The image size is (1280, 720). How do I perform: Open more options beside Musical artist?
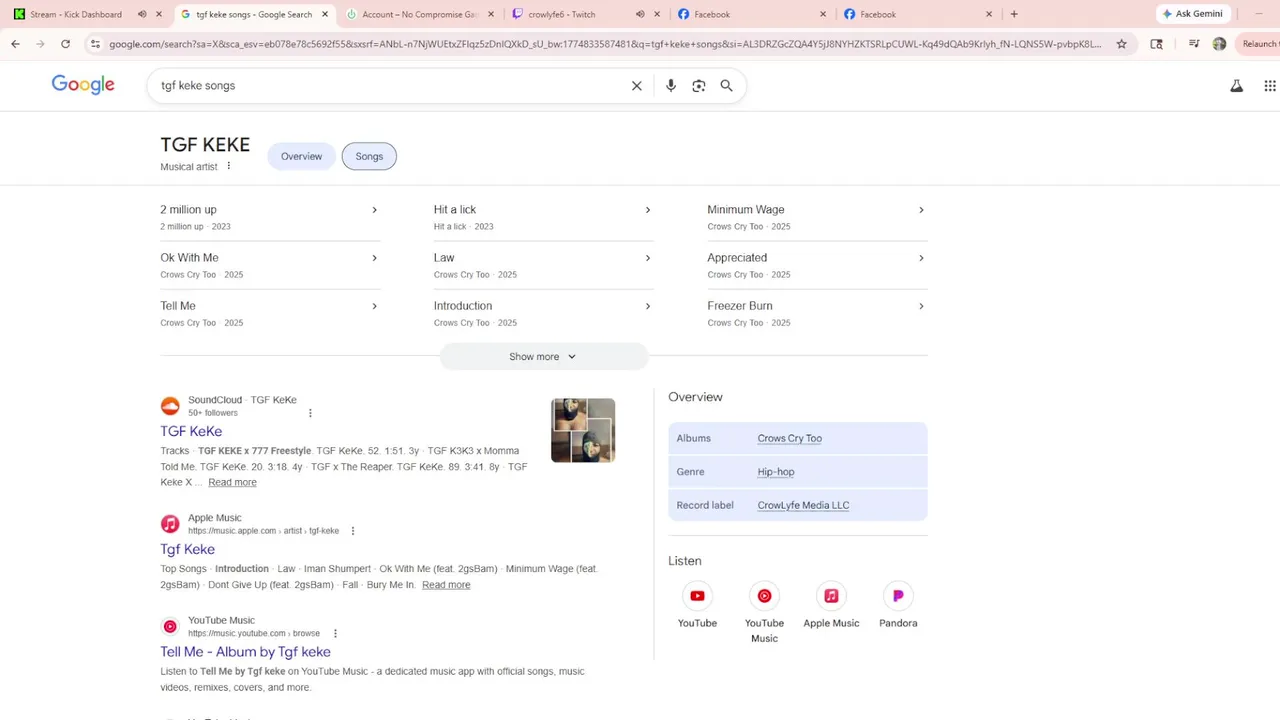(x=229, y=166)
